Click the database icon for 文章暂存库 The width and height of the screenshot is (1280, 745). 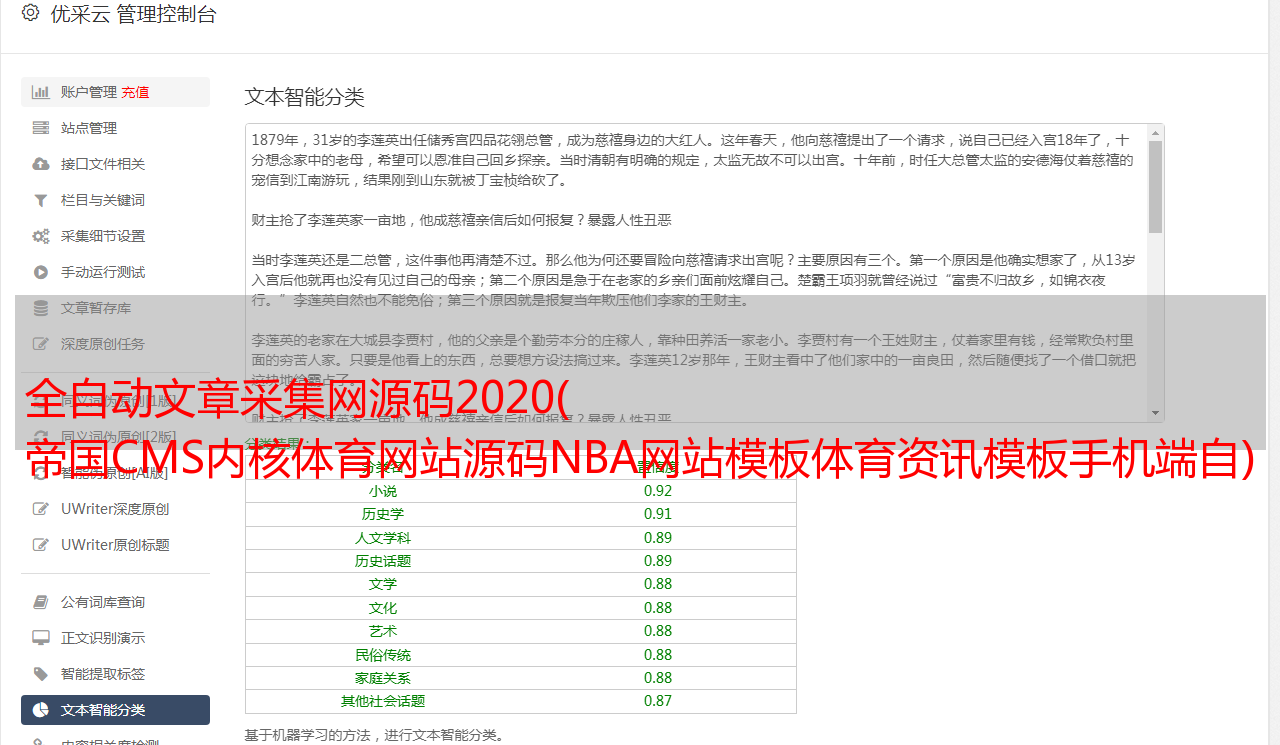point(41,308)
